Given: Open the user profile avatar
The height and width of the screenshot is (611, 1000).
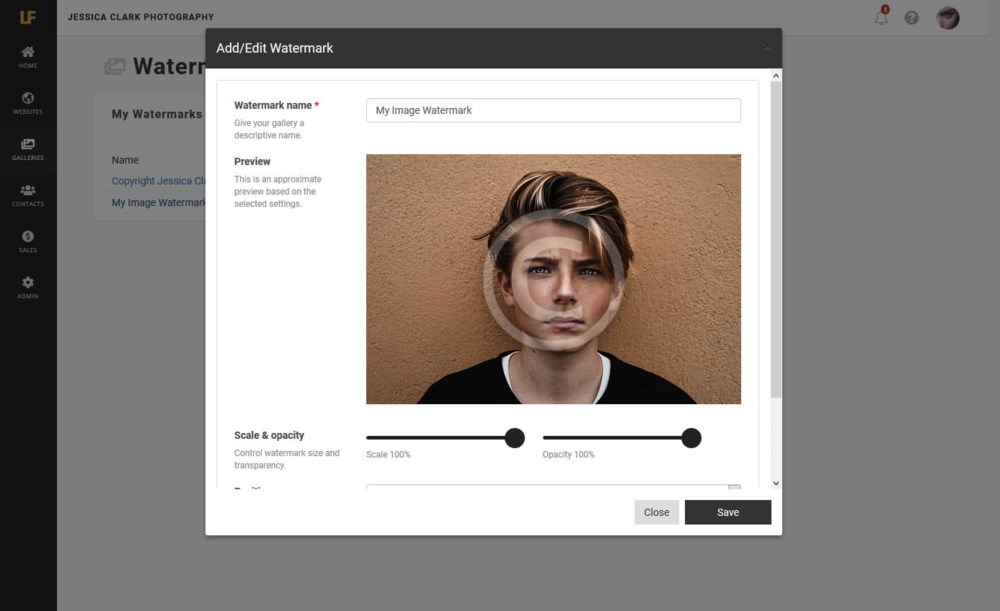Looking at the screenshot, I should click(947, 18).
